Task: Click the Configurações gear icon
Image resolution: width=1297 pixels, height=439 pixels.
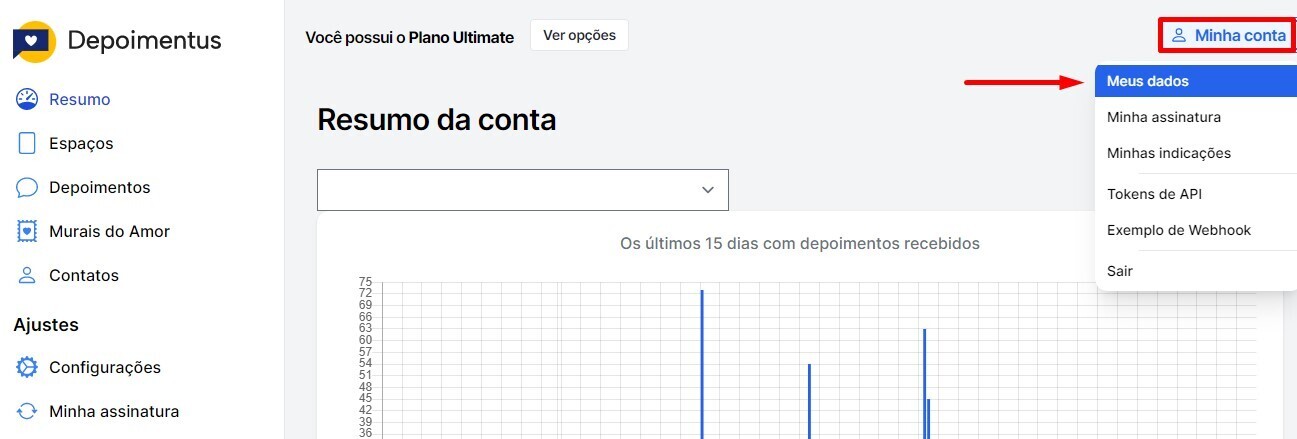Action: pyautogui.click(x=28, y=367)
